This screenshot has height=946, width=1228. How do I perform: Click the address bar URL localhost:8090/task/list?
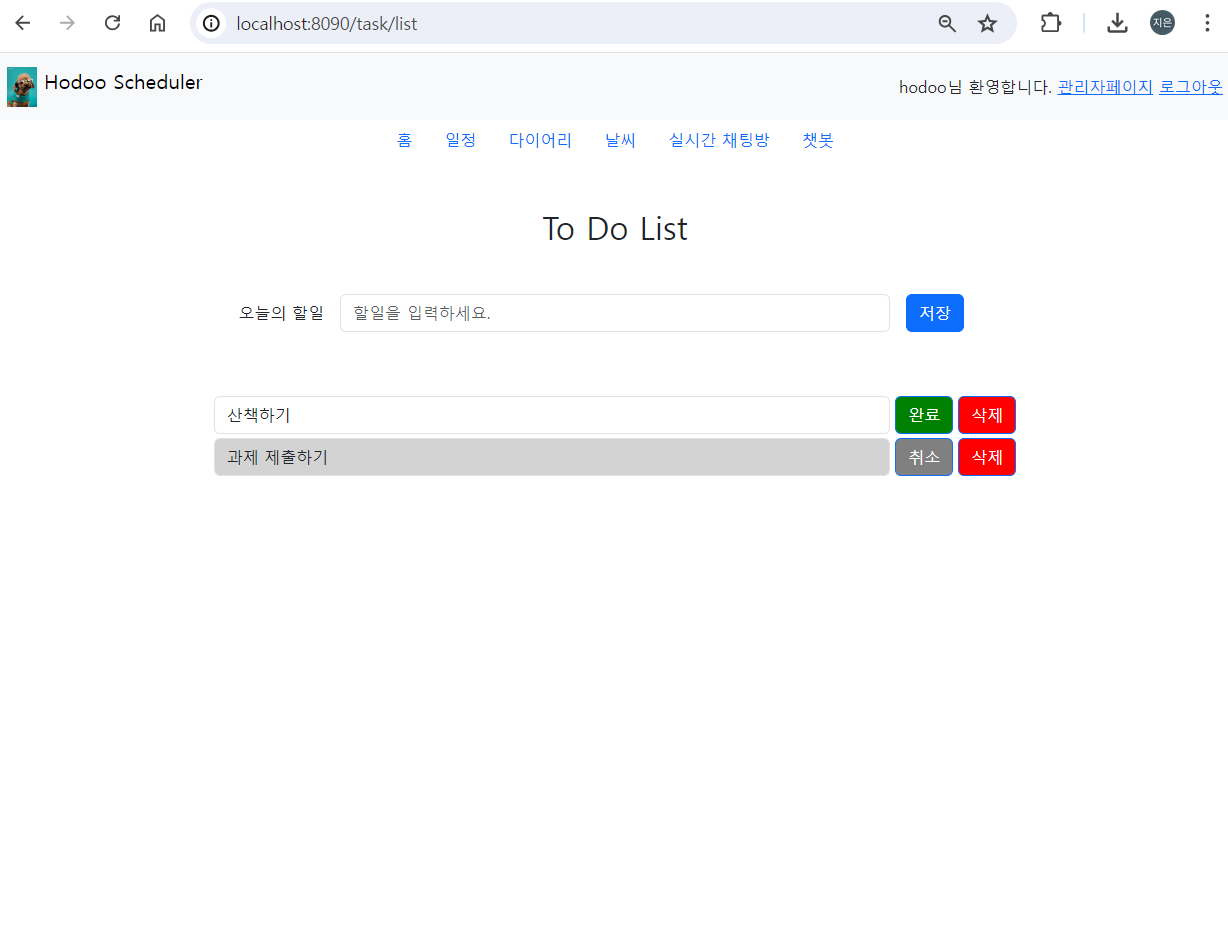pyautogui.click(x=327, y=24)
